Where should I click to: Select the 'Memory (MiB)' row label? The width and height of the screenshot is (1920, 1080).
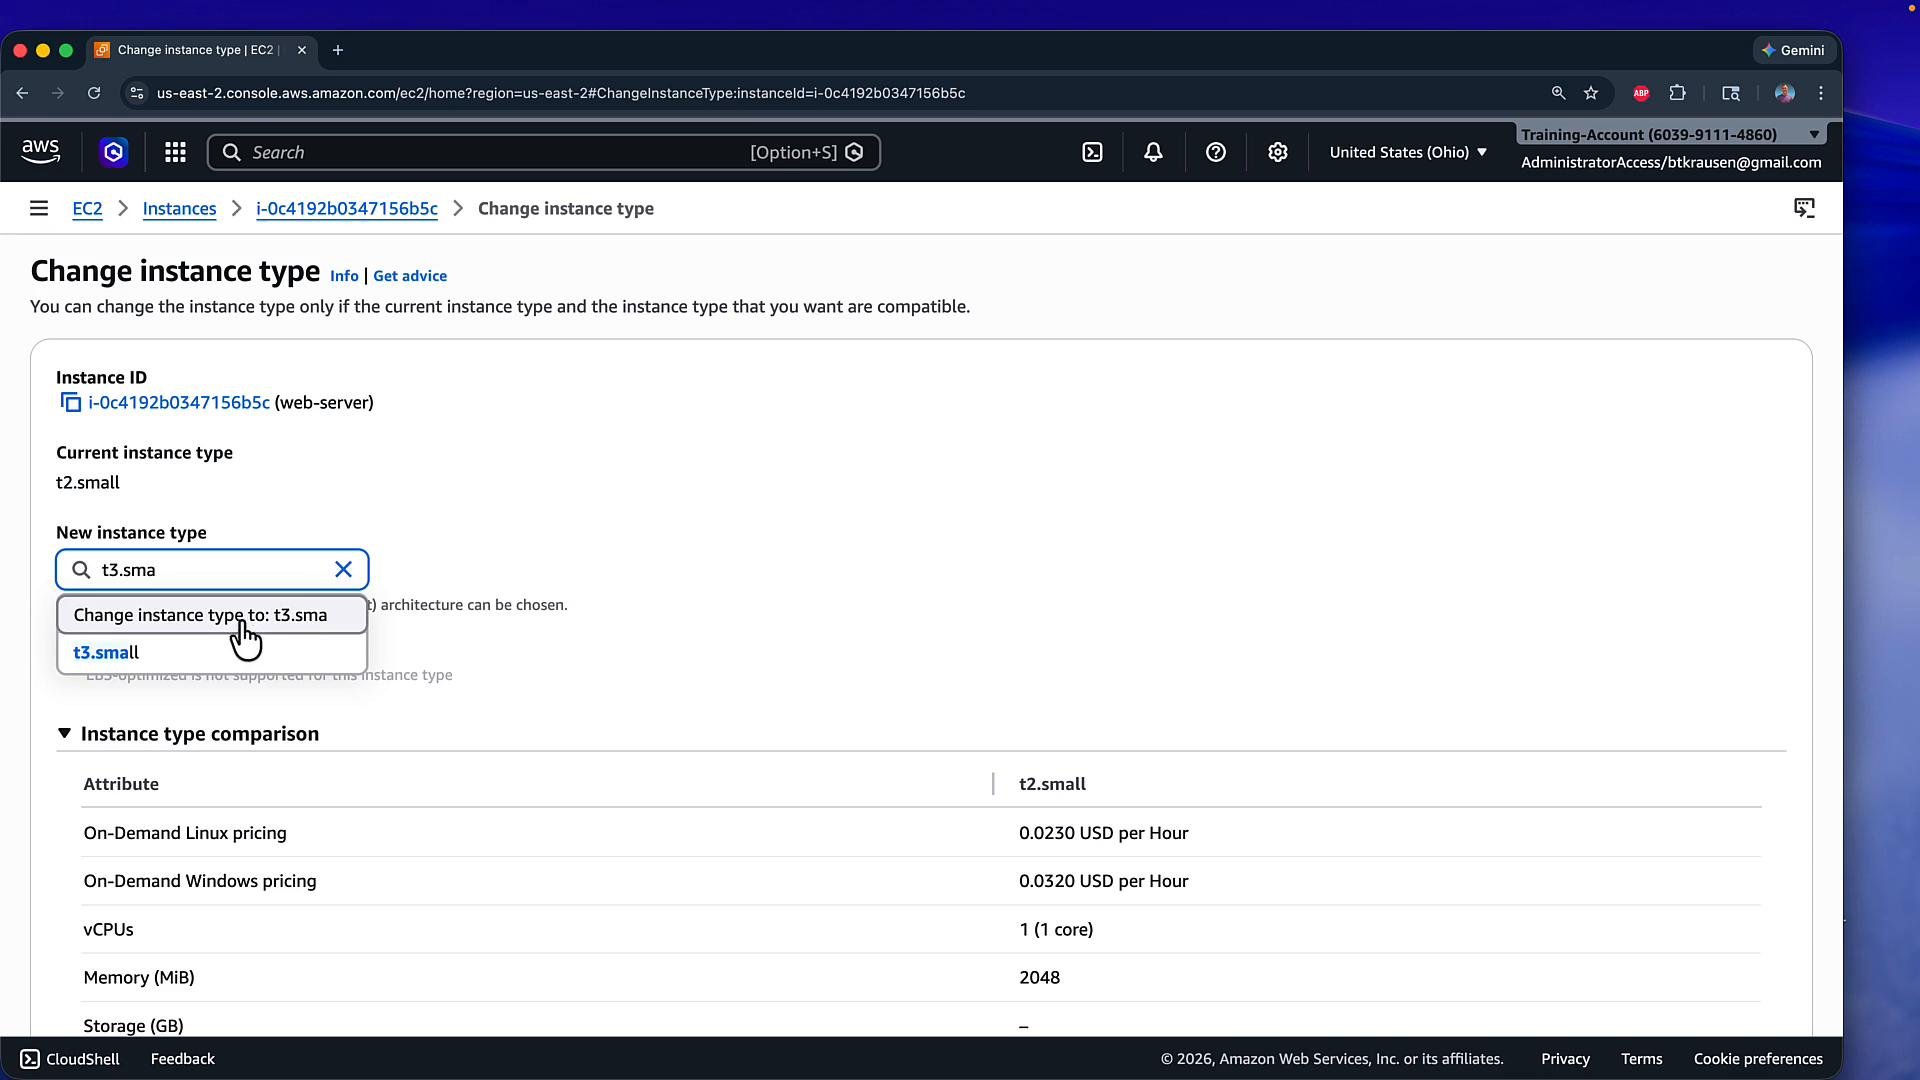[x=139, y=977]
